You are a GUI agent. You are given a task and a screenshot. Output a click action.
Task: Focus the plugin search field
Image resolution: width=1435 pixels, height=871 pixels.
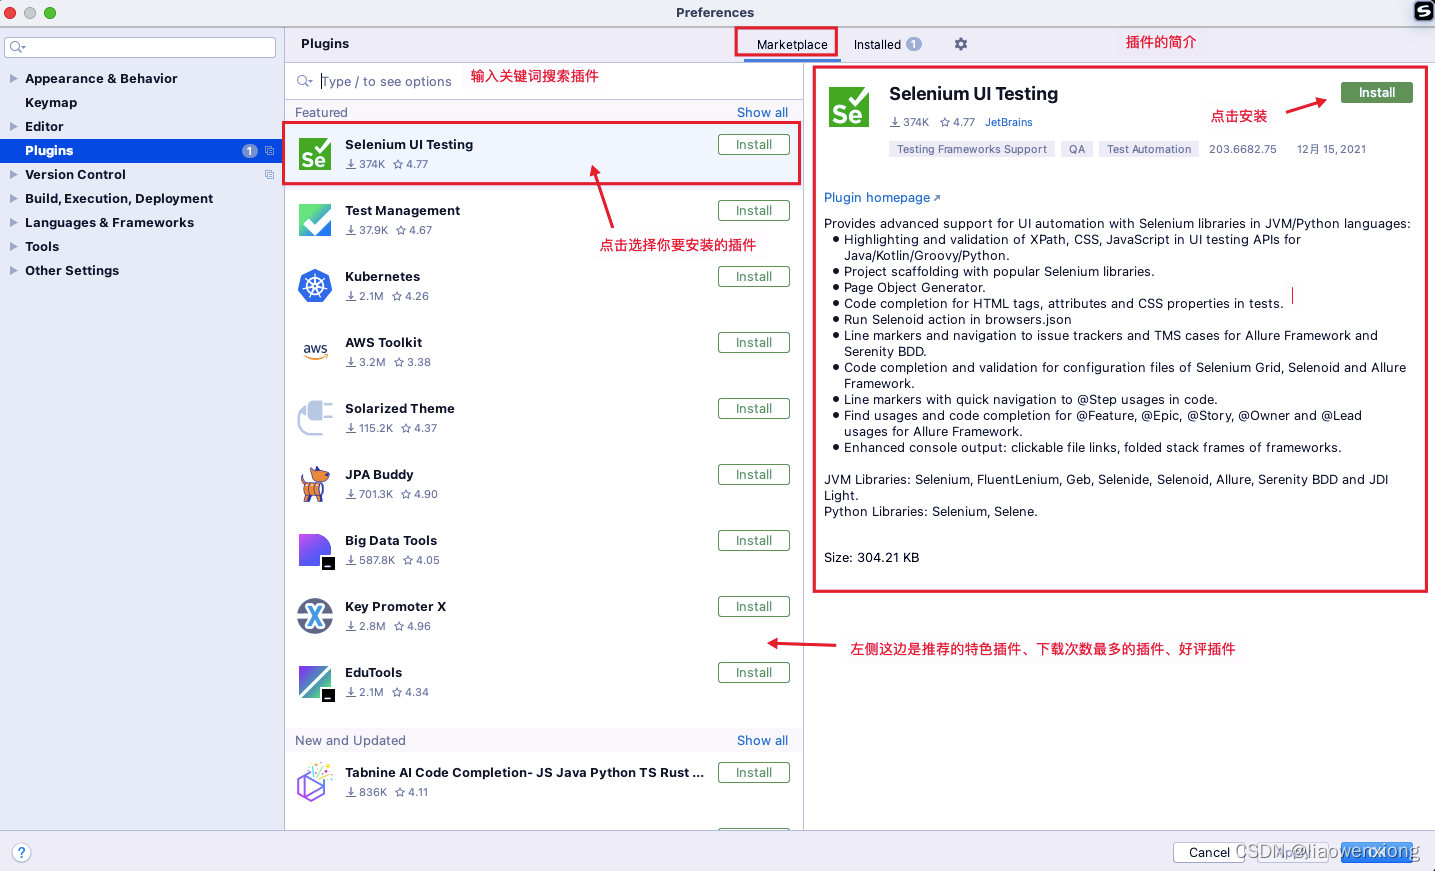[545, 81]
